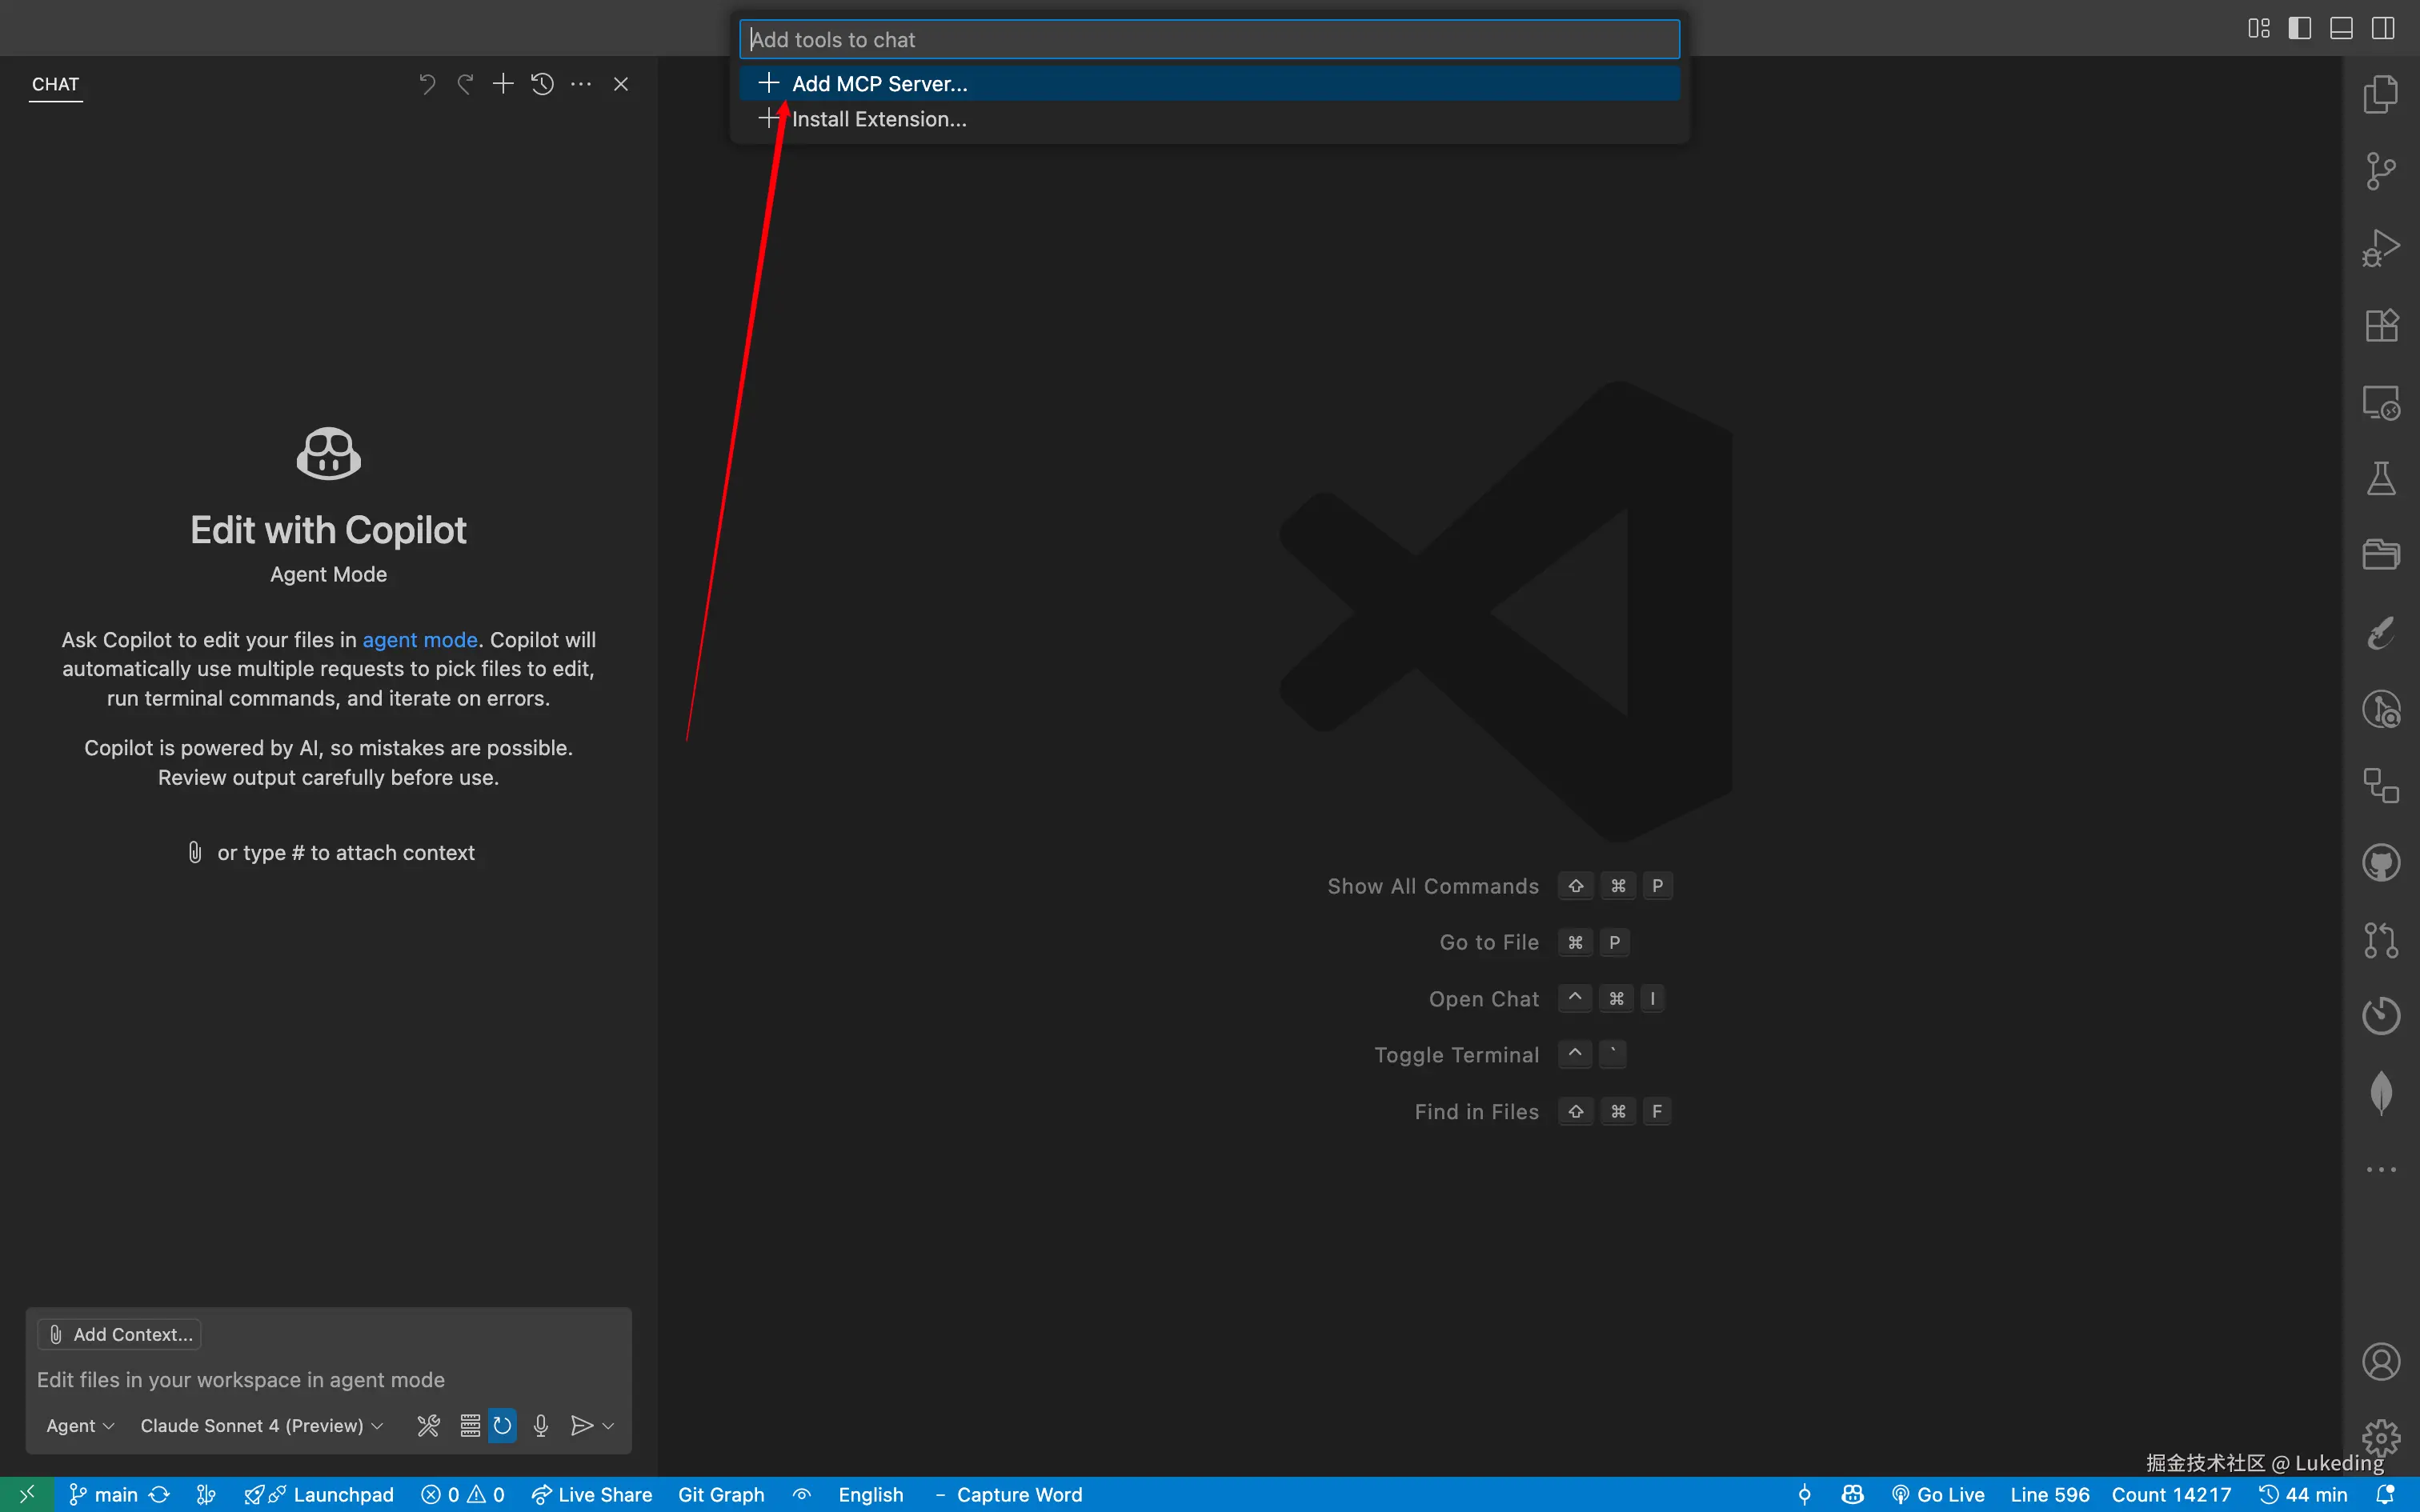Click the Add tools to chat field
Viewport: 2420px width, 1512px height.
1209,40
